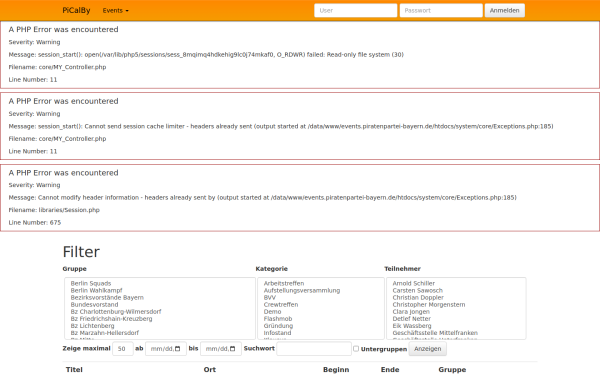Image resolution: width=600 pixels, height=375 pixels.
Task: Click the Zeige maximal number field
Action: click(x=123, y=349)
